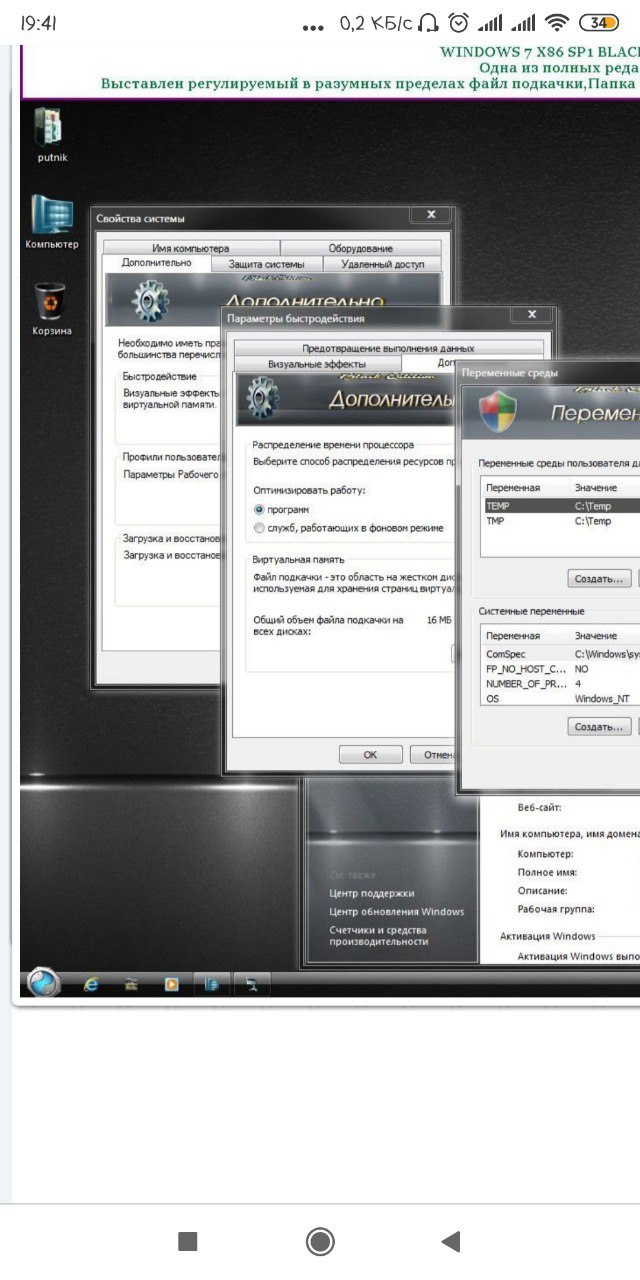Screen dimensions: 640x1280
Task: Click OK in Параметры быстродействия
Action: point(370,755)
